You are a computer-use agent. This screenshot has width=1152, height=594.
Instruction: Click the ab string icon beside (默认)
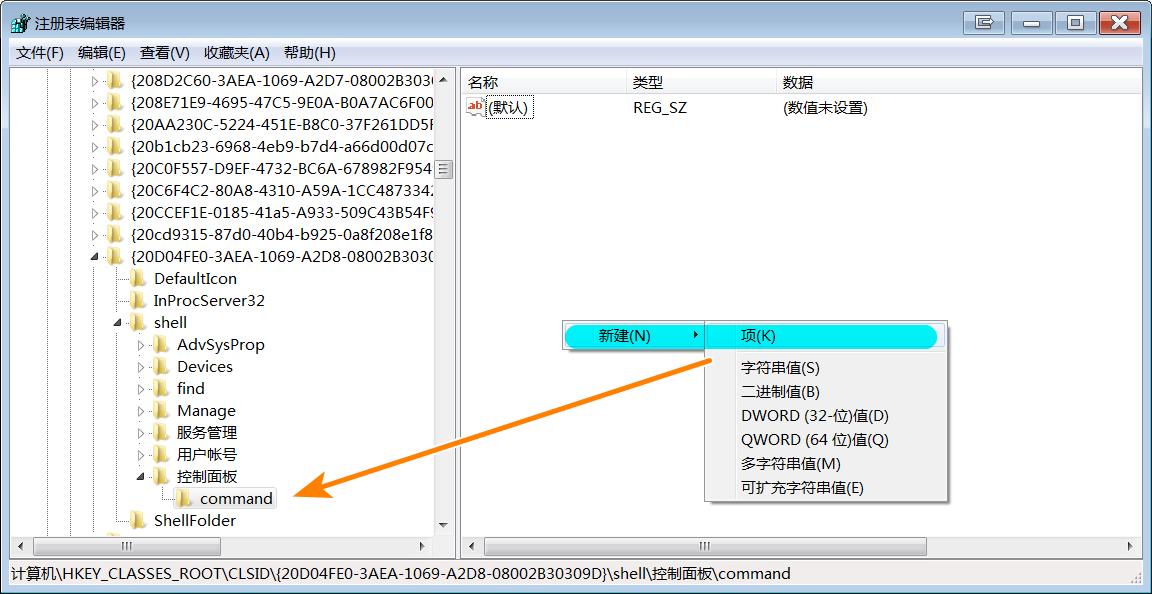pyautogui.click(x=474, y=107)
